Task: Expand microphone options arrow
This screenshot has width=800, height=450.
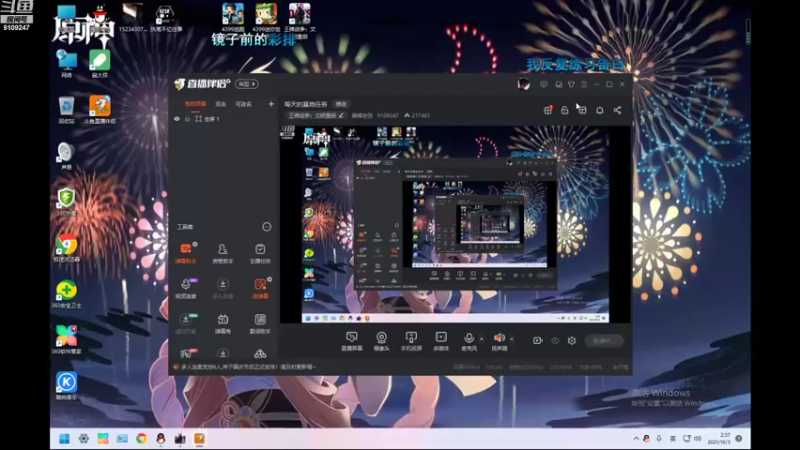Action: tap(481, 338)
